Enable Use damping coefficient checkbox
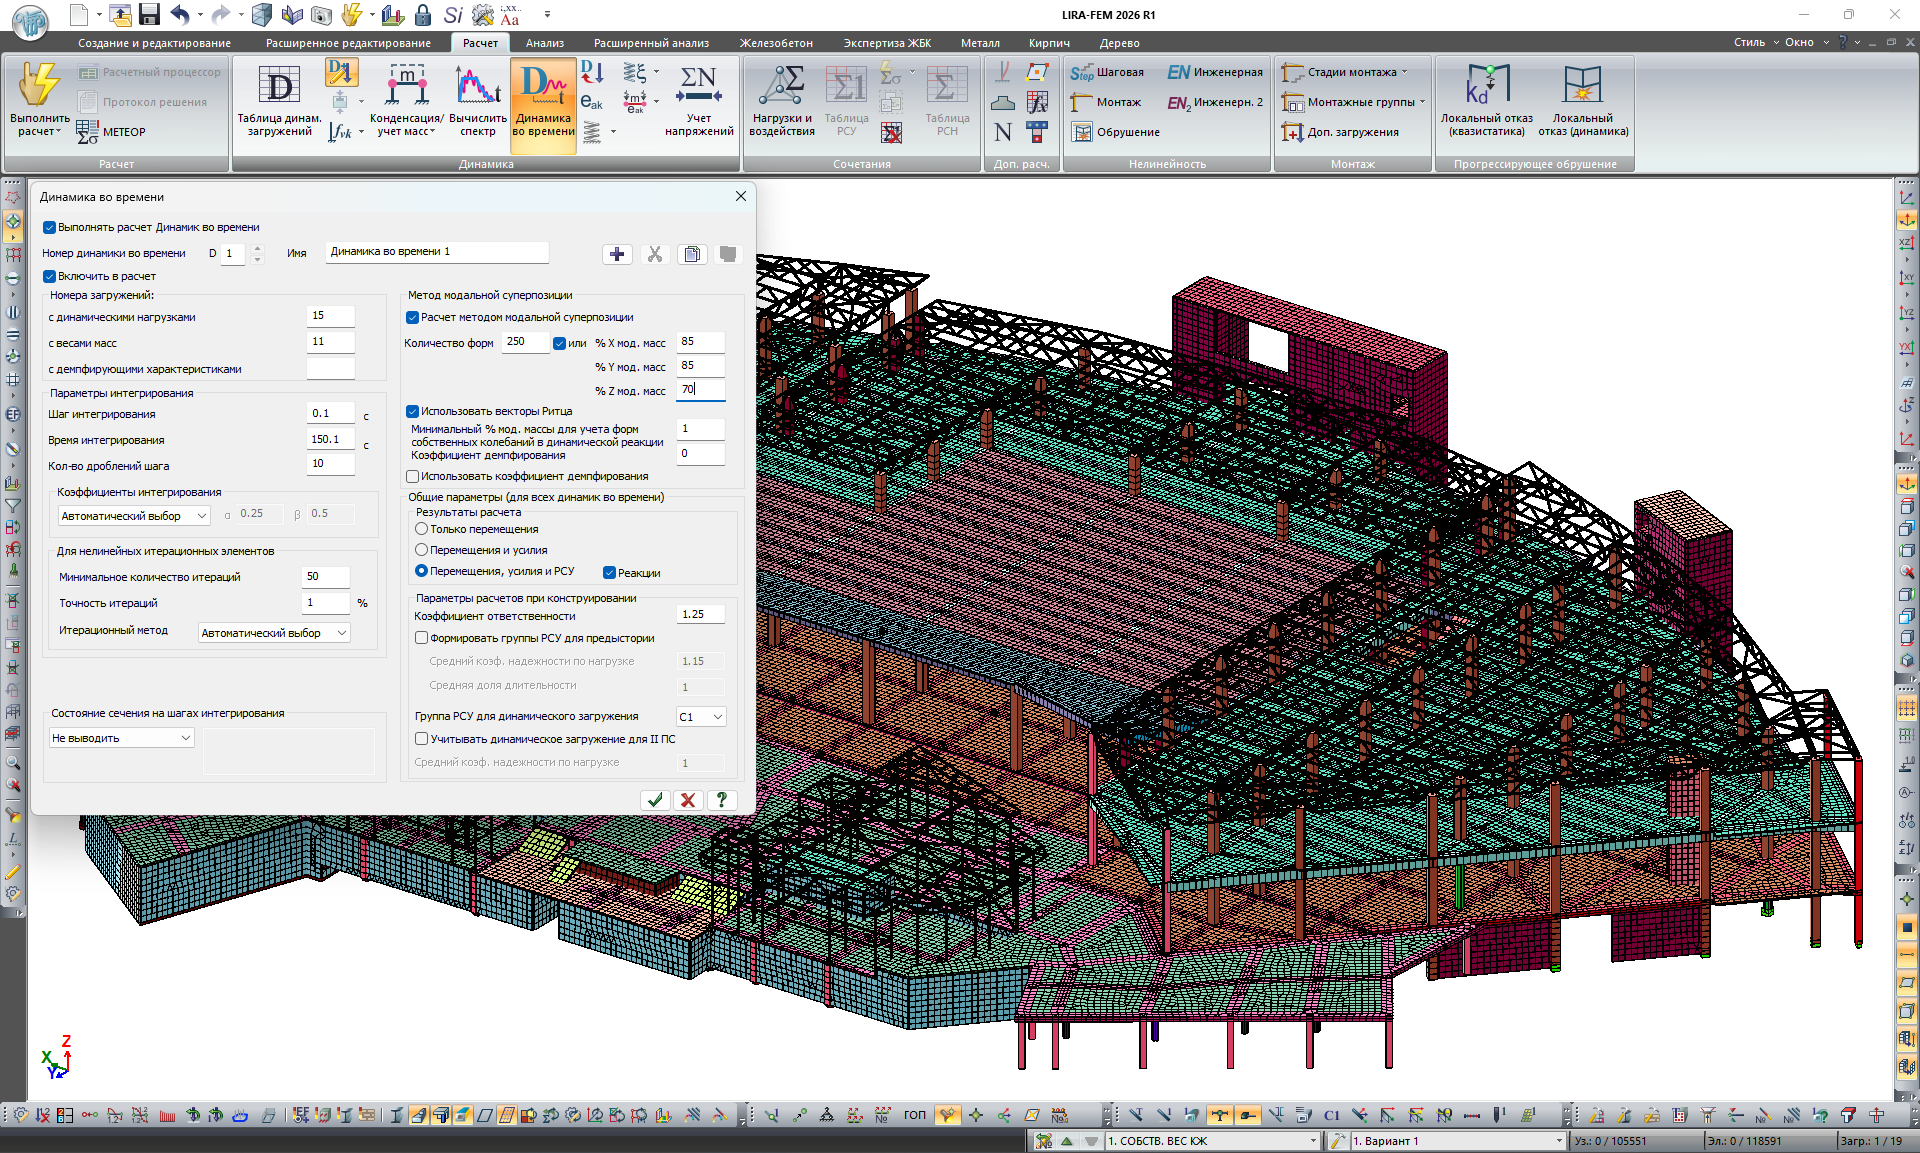 (x=412, y=476)
